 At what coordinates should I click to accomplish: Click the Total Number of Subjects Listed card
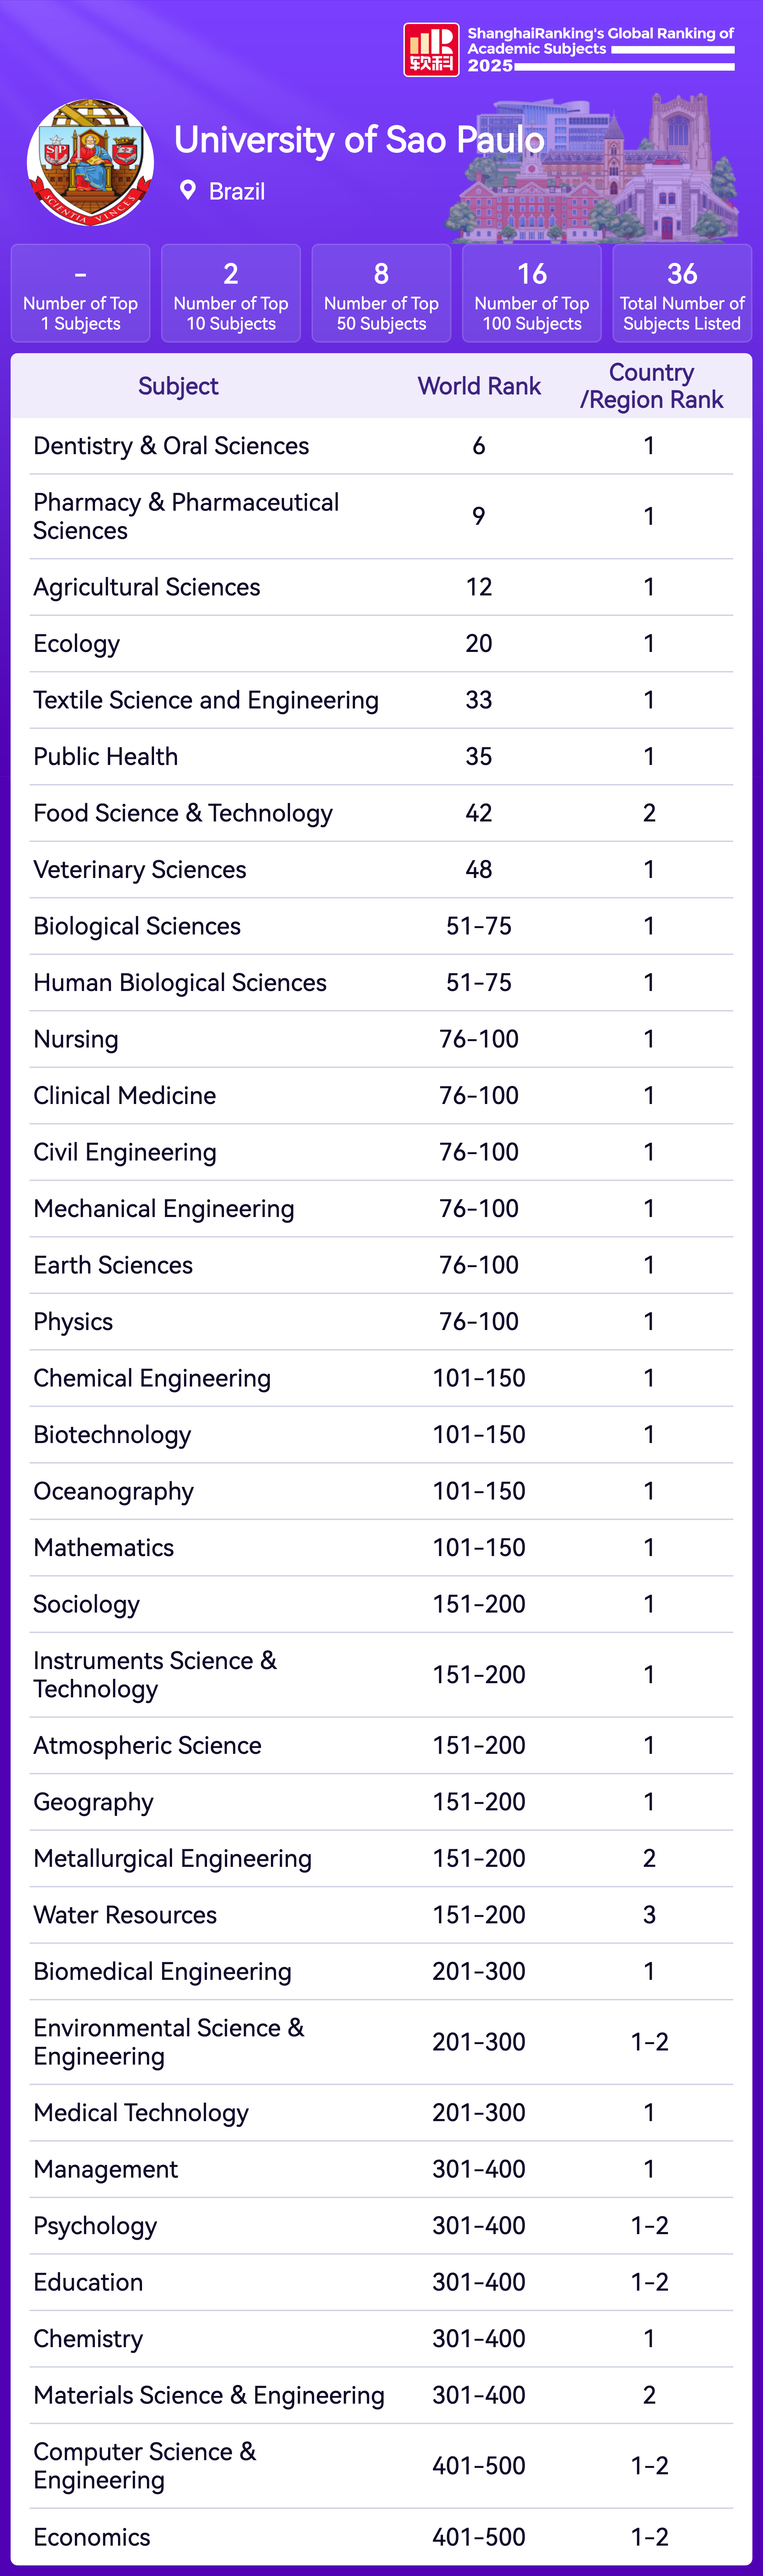[x=682, y=294]
